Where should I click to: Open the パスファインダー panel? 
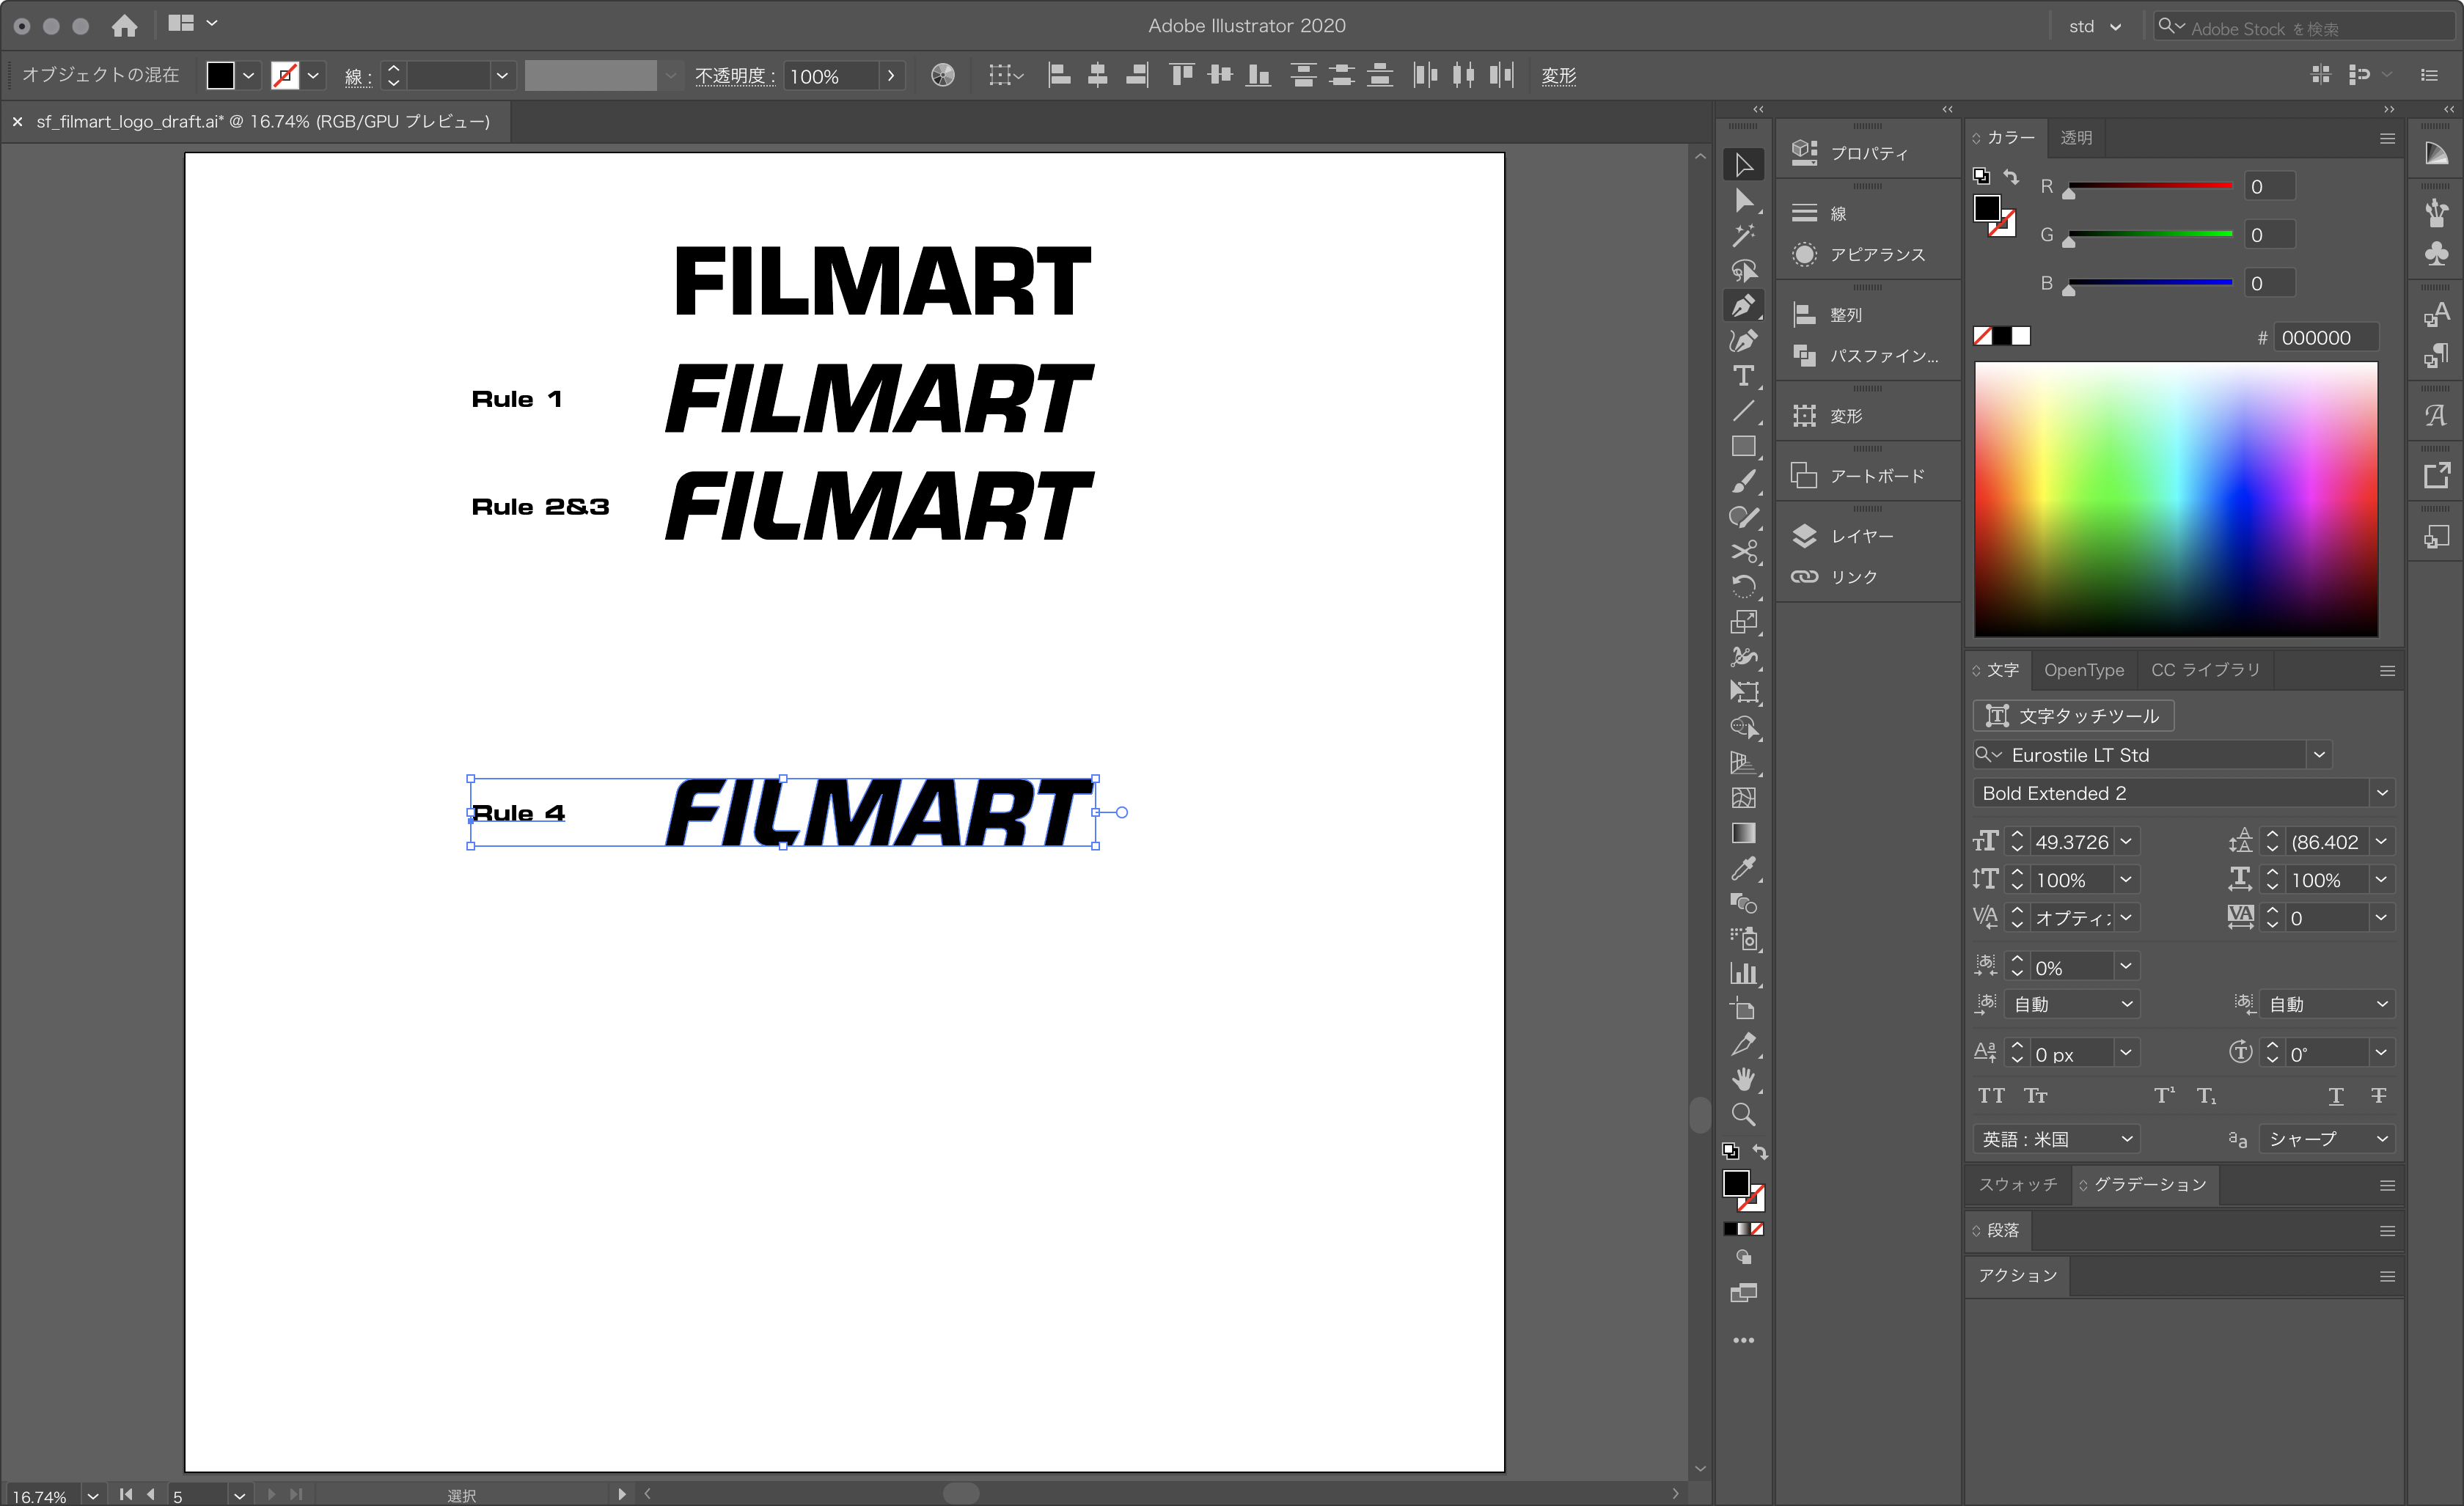pos(1868,355)
